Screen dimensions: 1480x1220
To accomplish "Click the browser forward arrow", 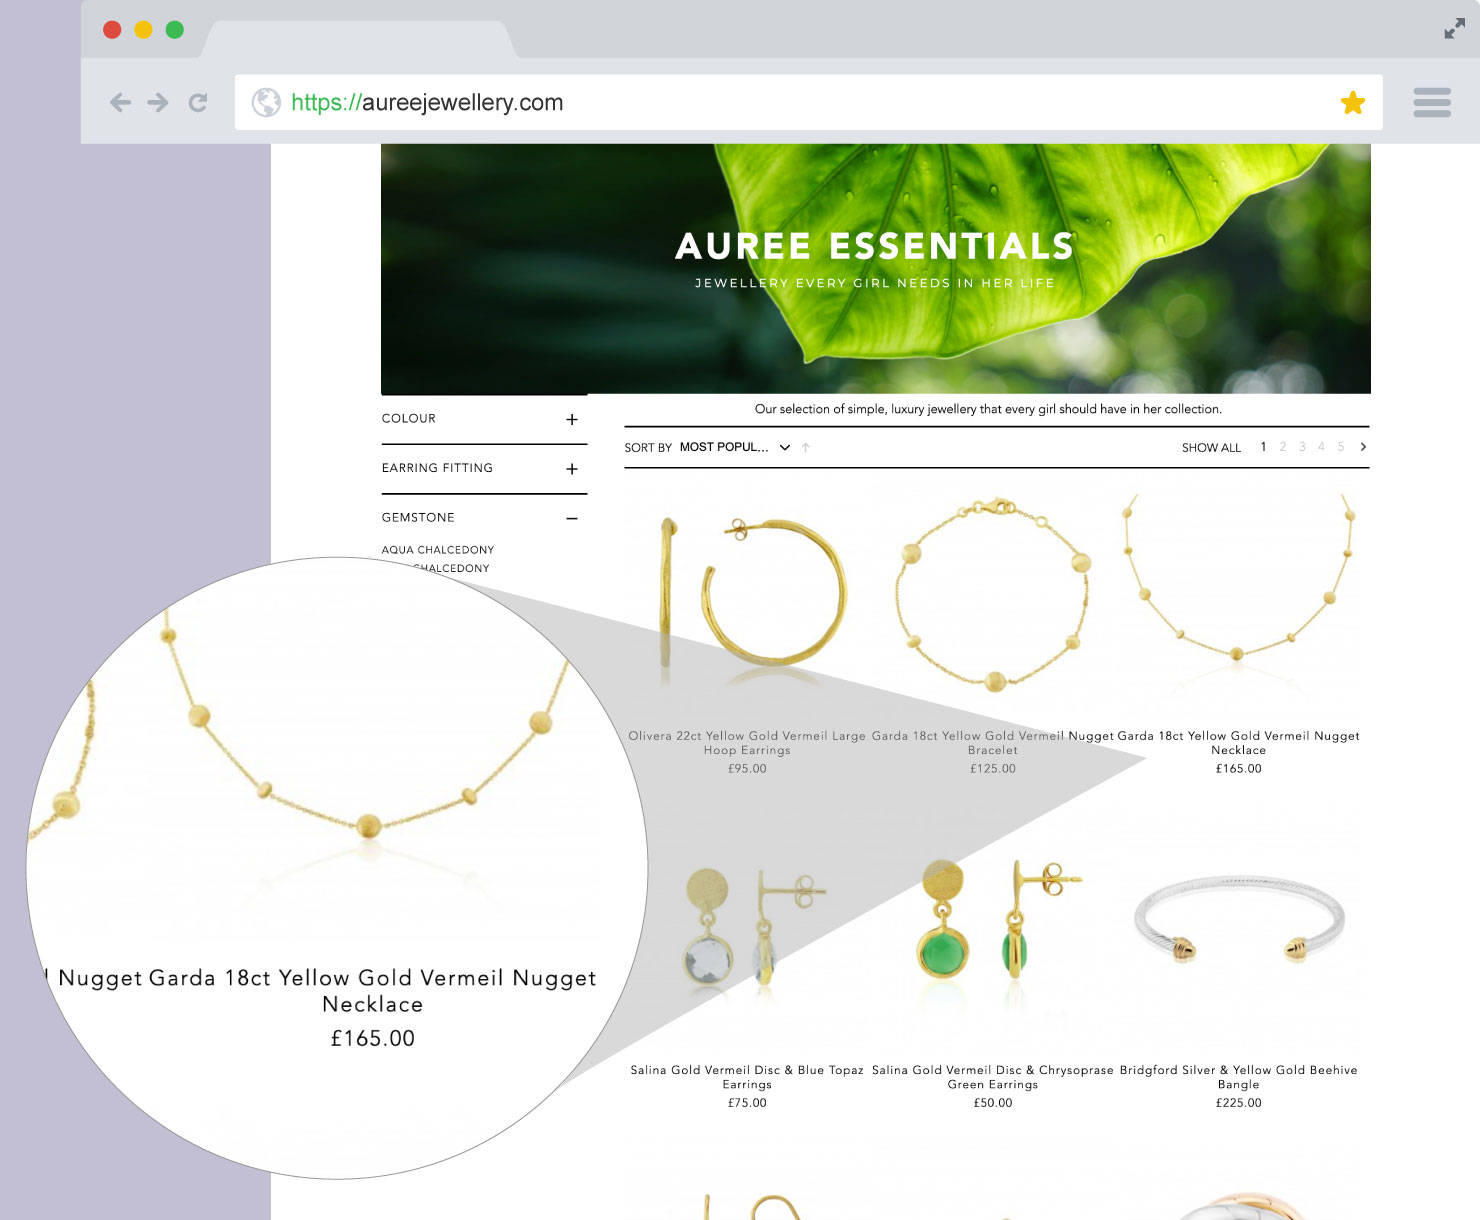I will 158,102.
